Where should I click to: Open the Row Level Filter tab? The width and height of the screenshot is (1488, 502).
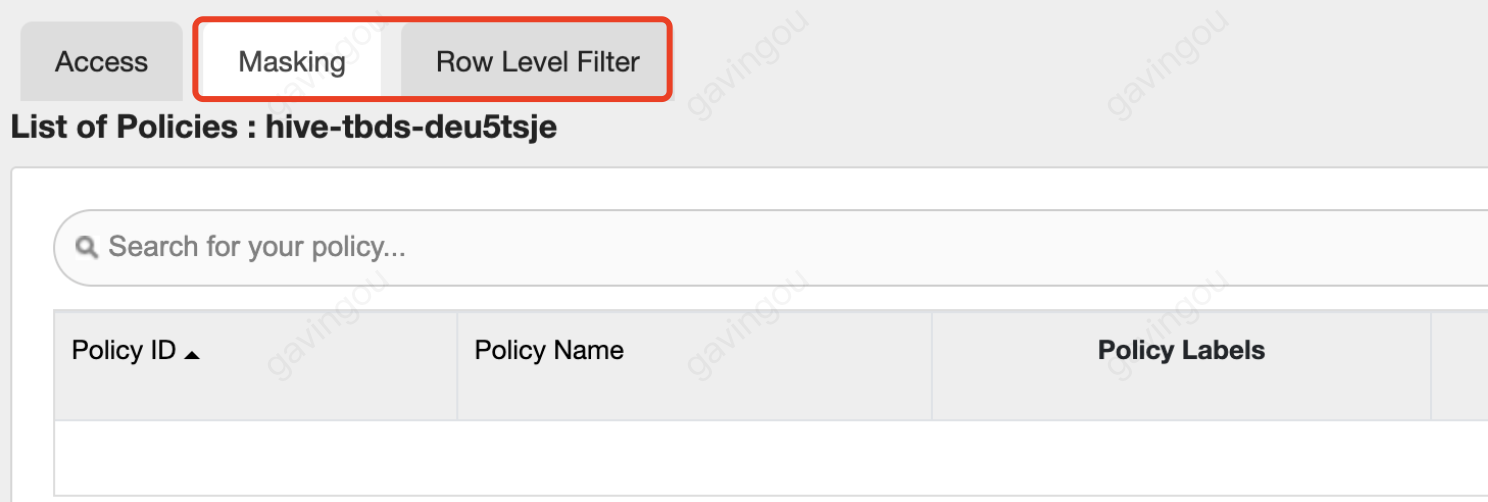click(x=537, y=62)
